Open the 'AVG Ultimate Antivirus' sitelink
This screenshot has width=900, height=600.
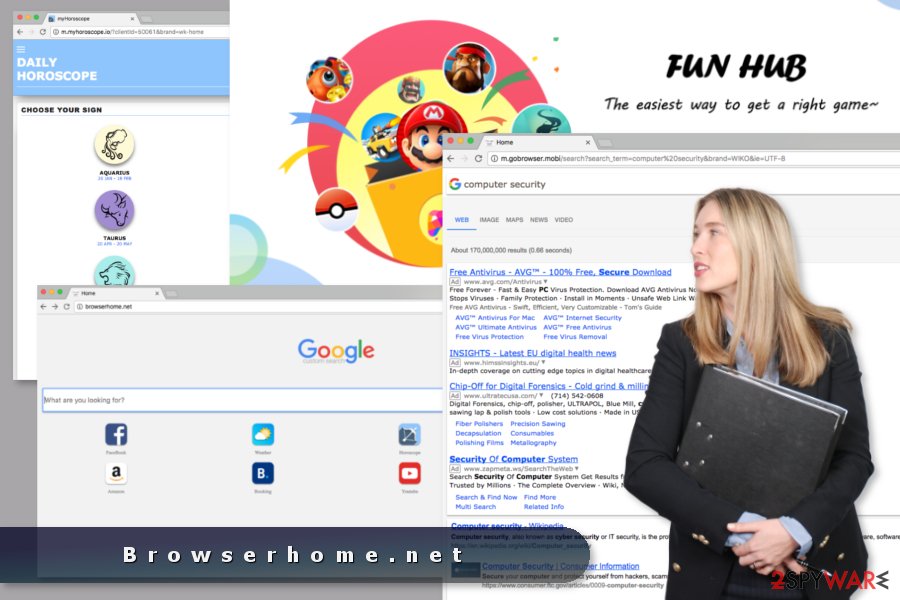click(496, 327)
